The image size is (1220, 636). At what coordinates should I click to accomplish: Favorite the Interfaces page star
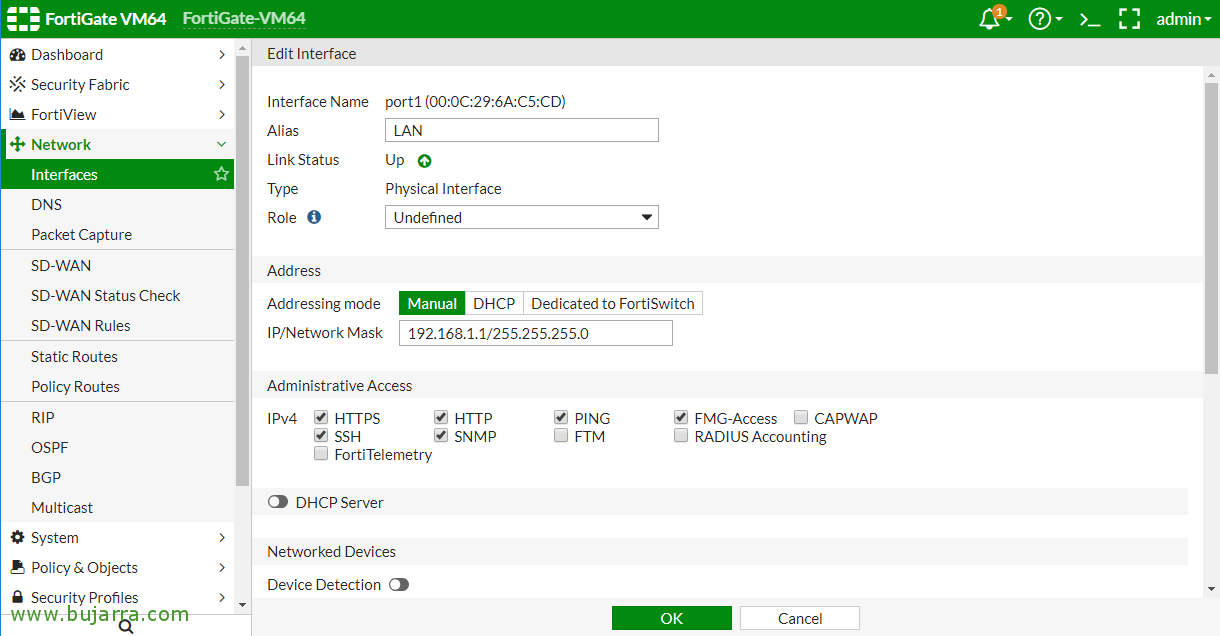221,174
